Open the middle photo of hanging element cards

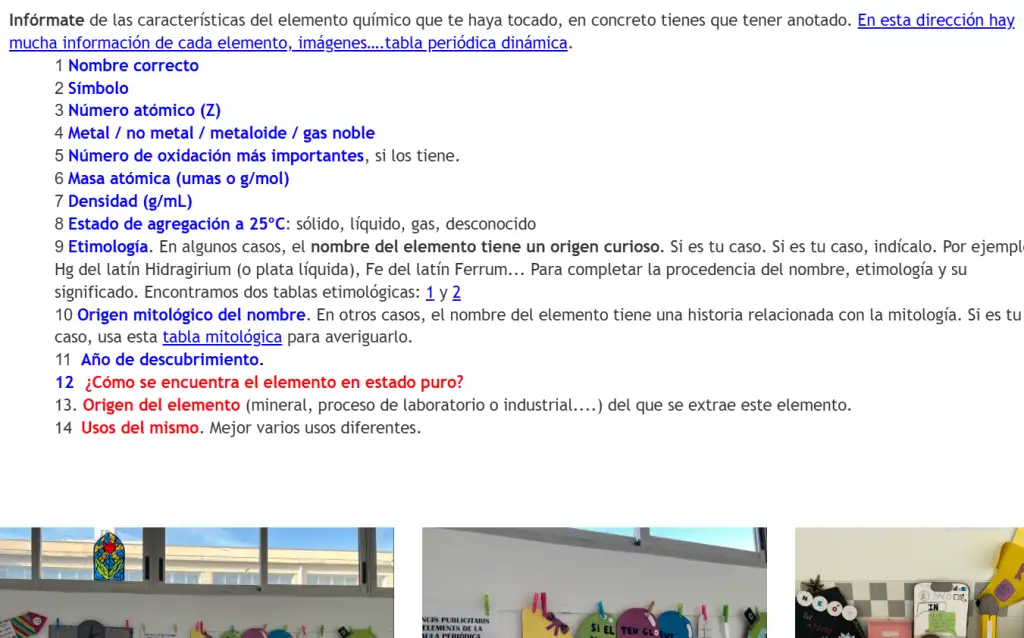click(x=594, y=582)
